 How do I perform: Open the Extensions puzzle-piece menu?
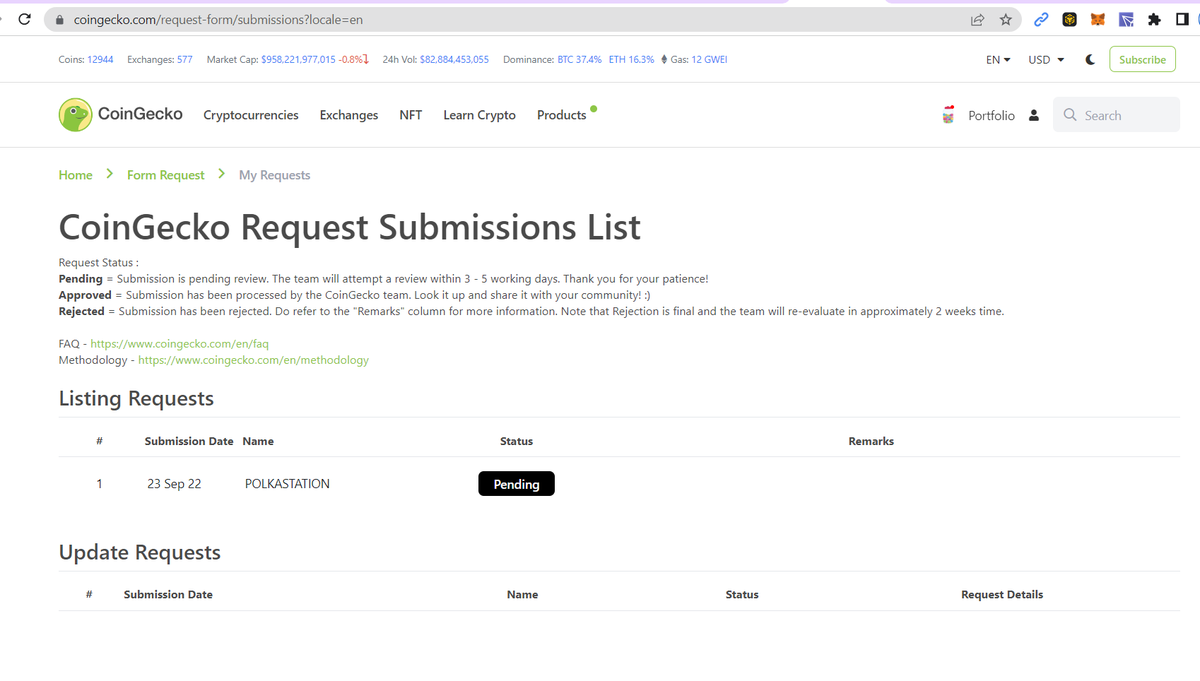[1154, 20]
